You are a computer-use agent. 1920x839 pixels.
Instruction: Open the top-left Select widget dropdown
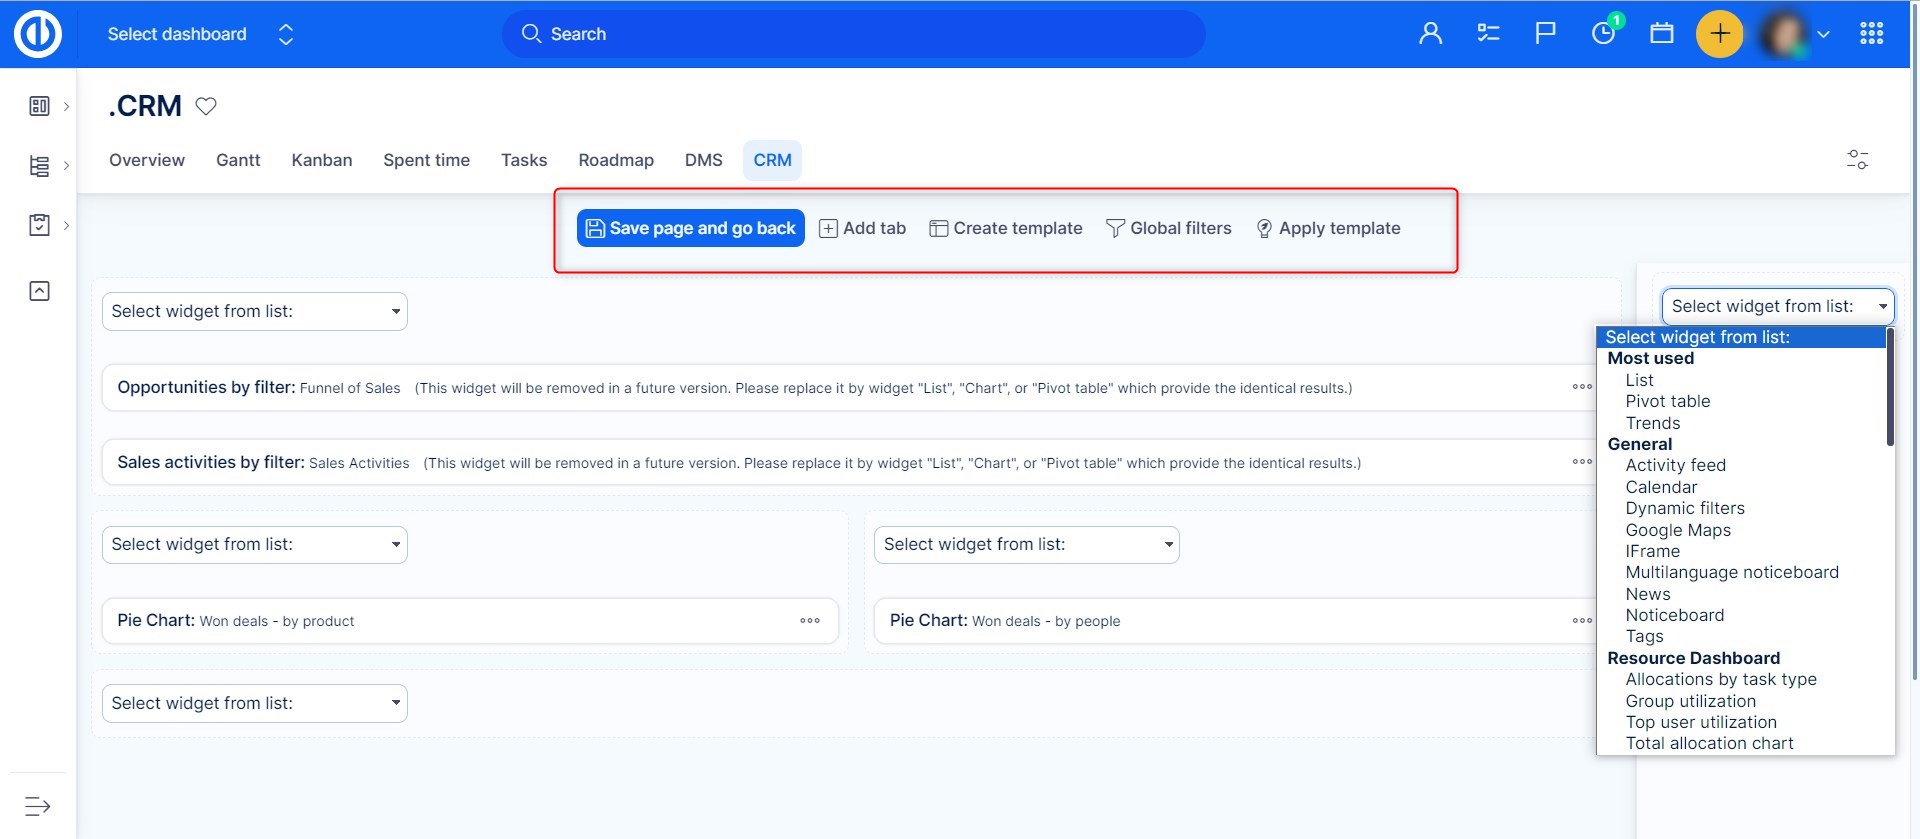[x=255, y=311]
